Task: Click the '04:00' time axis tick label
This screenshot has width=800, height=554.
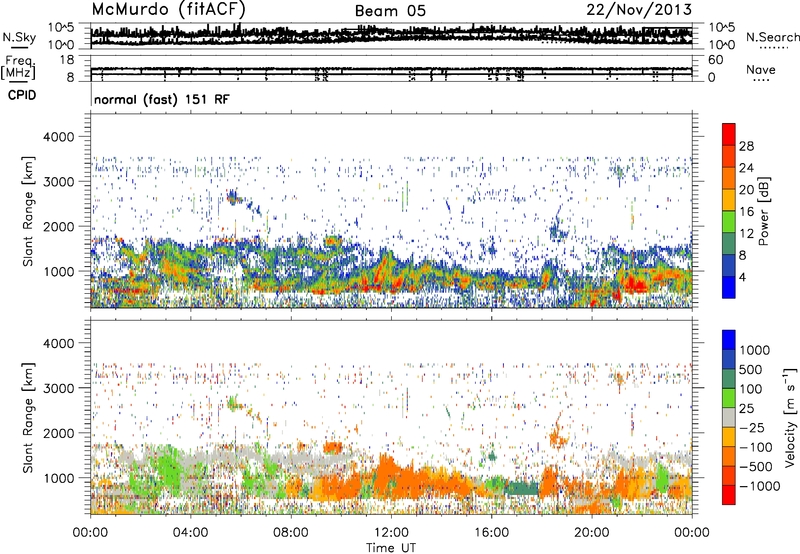Action: coord(190,533)
